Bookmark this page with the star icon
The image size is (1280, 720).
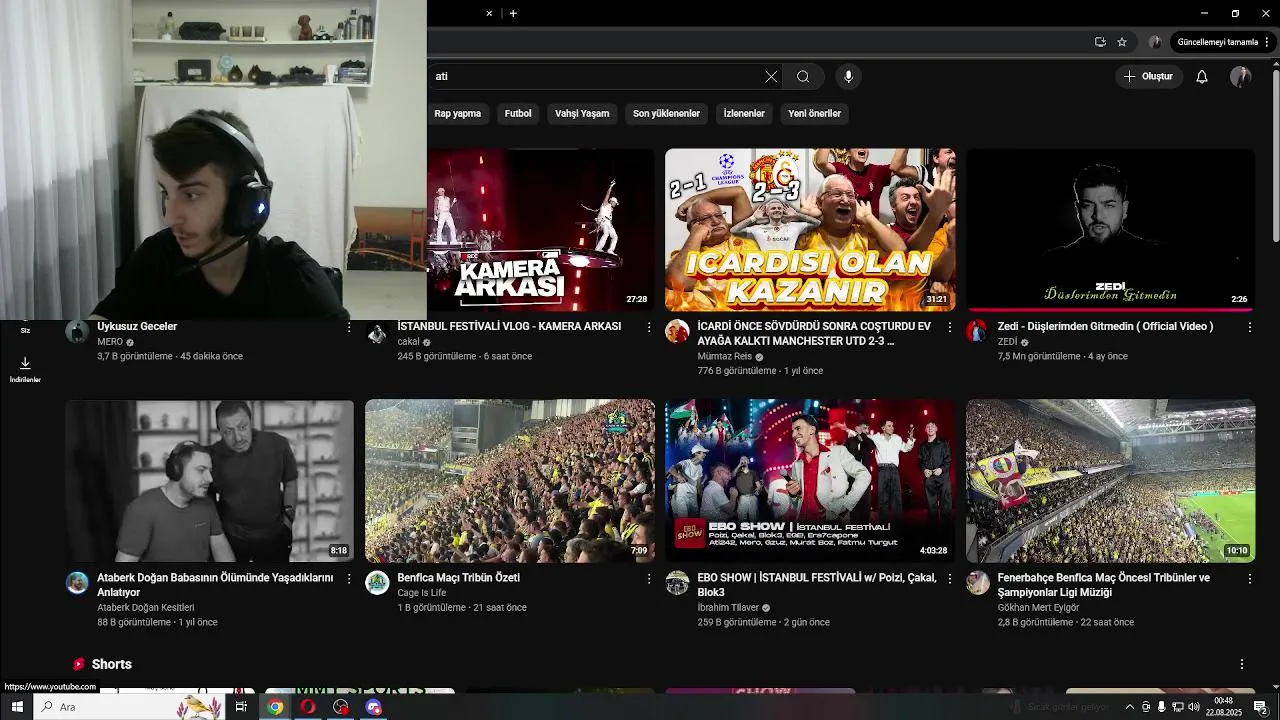[x=1122, y=42]
